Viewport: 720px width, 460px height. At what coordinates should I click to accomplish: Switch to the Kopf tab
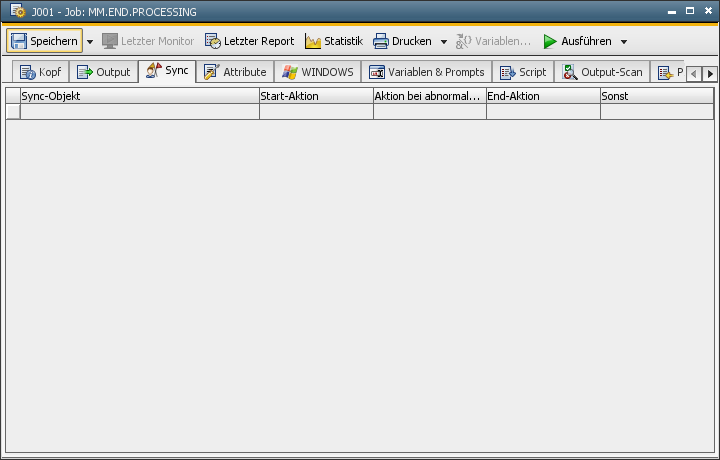click(40, 72)
